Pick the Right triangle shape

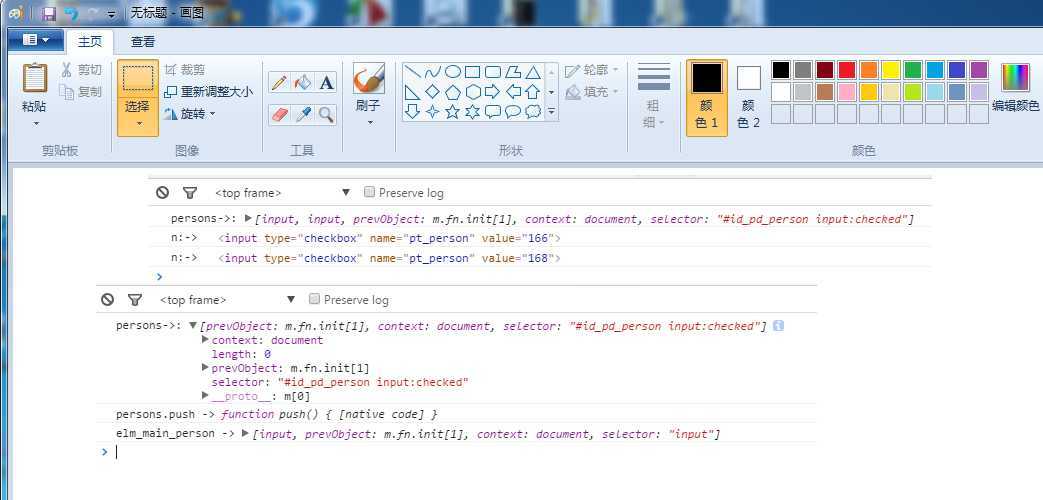(x=412, y=92)
